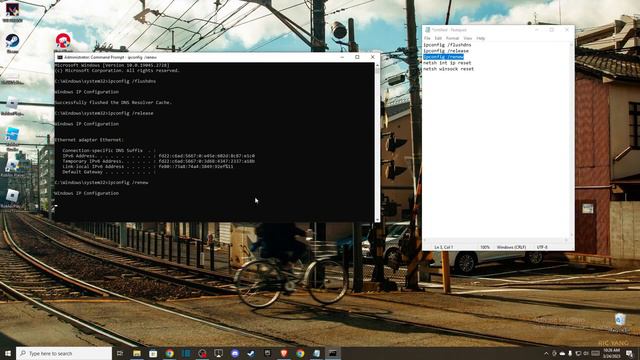640x360 pixels.
Task: Open Steam from the taskbar
Action: (251, 353)
